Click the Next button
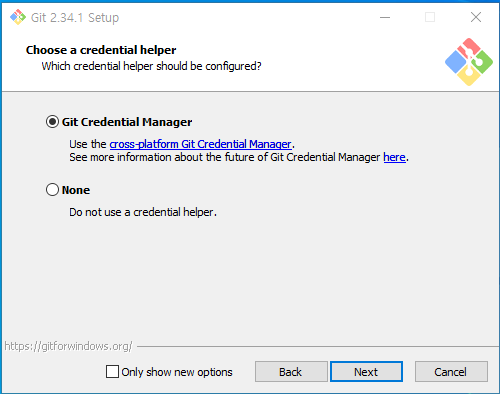Viewport: 500px width, 394px height. pyautogui.click(x=366, y=372)
